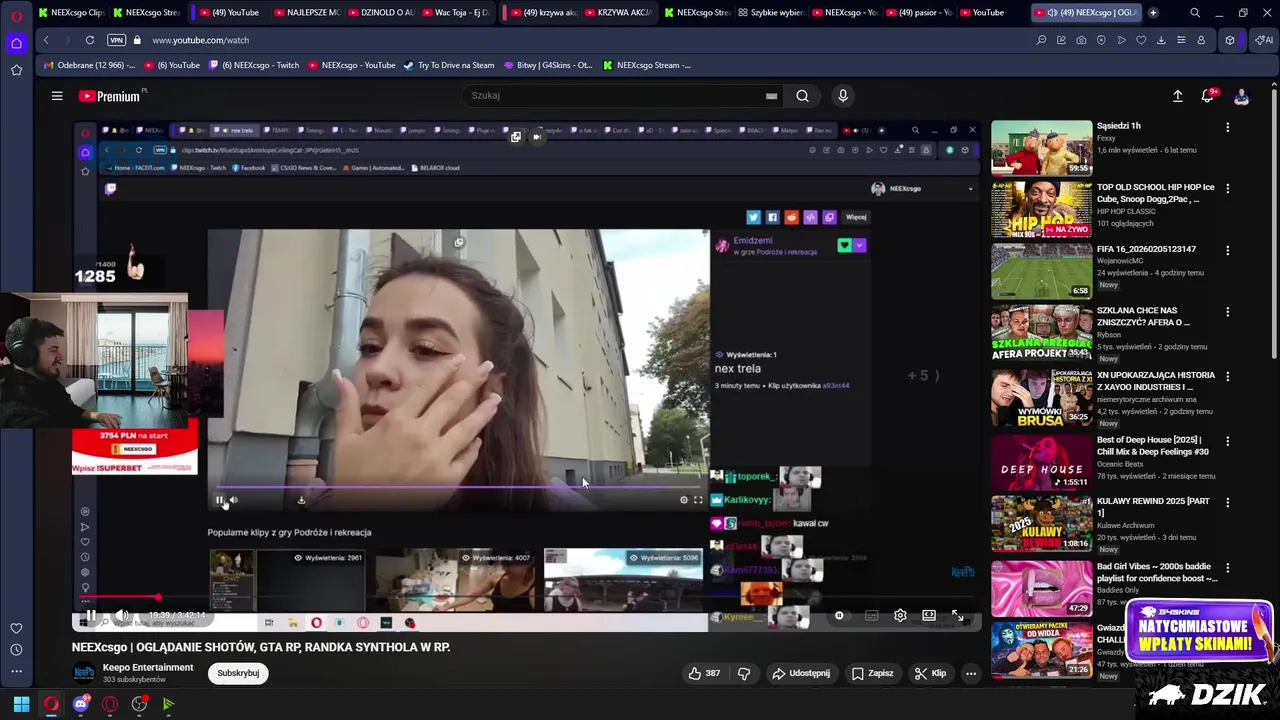
Task: Open on-screen keyboard icon in search box
Action: pyautogui.click(x=771, y=96)
